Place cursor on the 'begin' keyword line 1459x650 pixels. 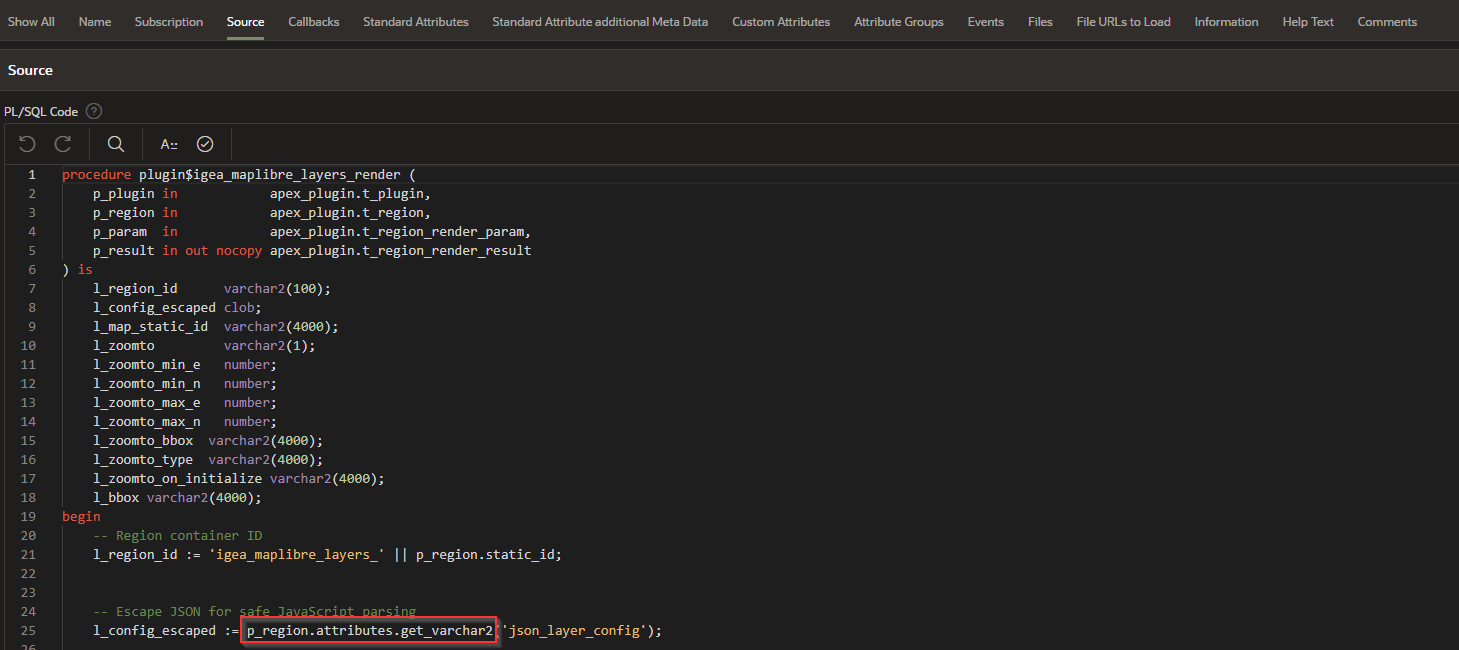(x=81, y=517)
